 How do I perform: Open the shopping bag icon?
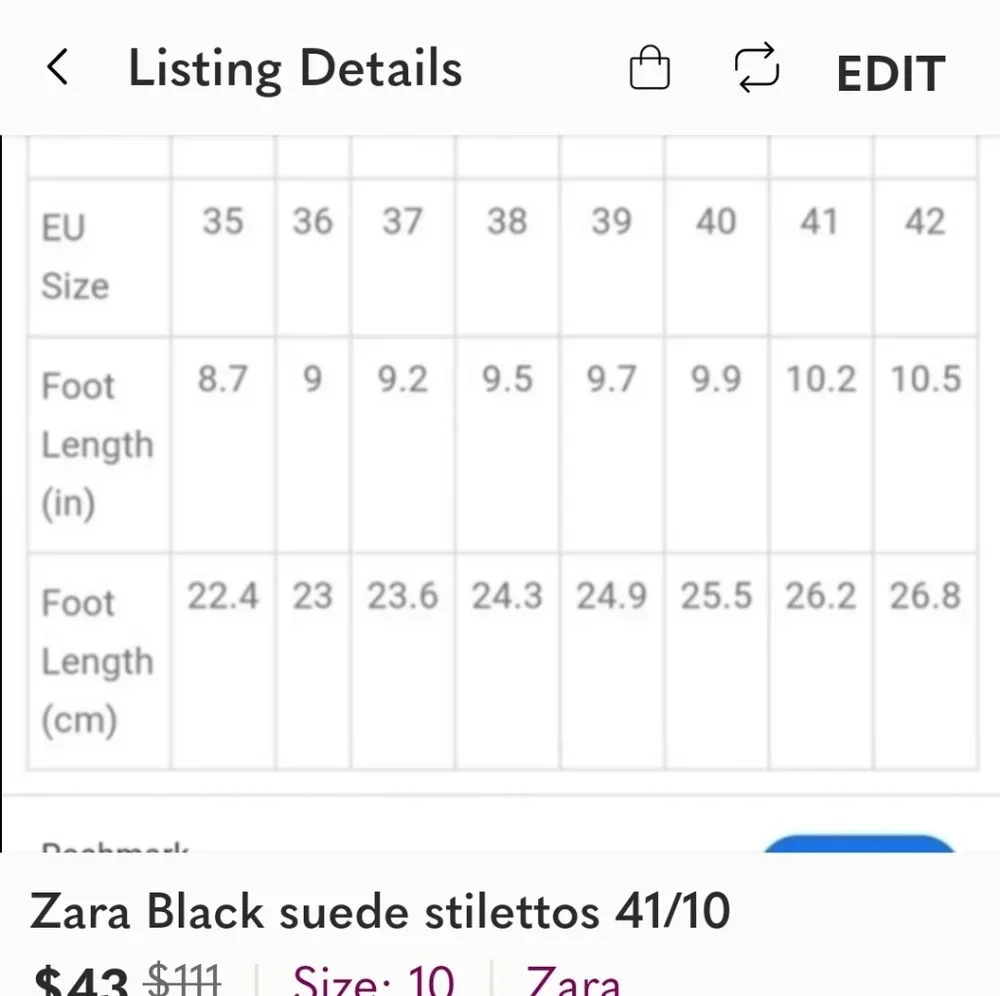click(x=649, y=68)
